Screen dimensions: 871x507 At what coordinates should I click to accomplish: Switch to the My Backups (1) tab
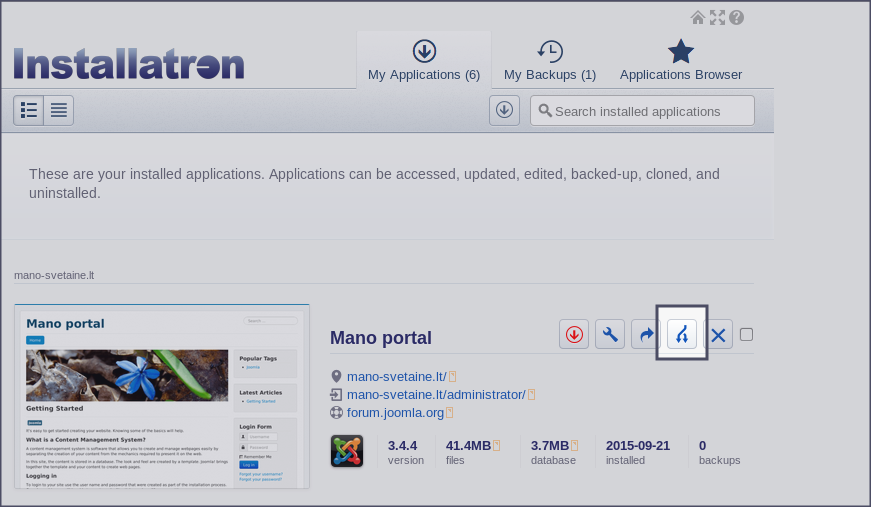coord(549,61)
